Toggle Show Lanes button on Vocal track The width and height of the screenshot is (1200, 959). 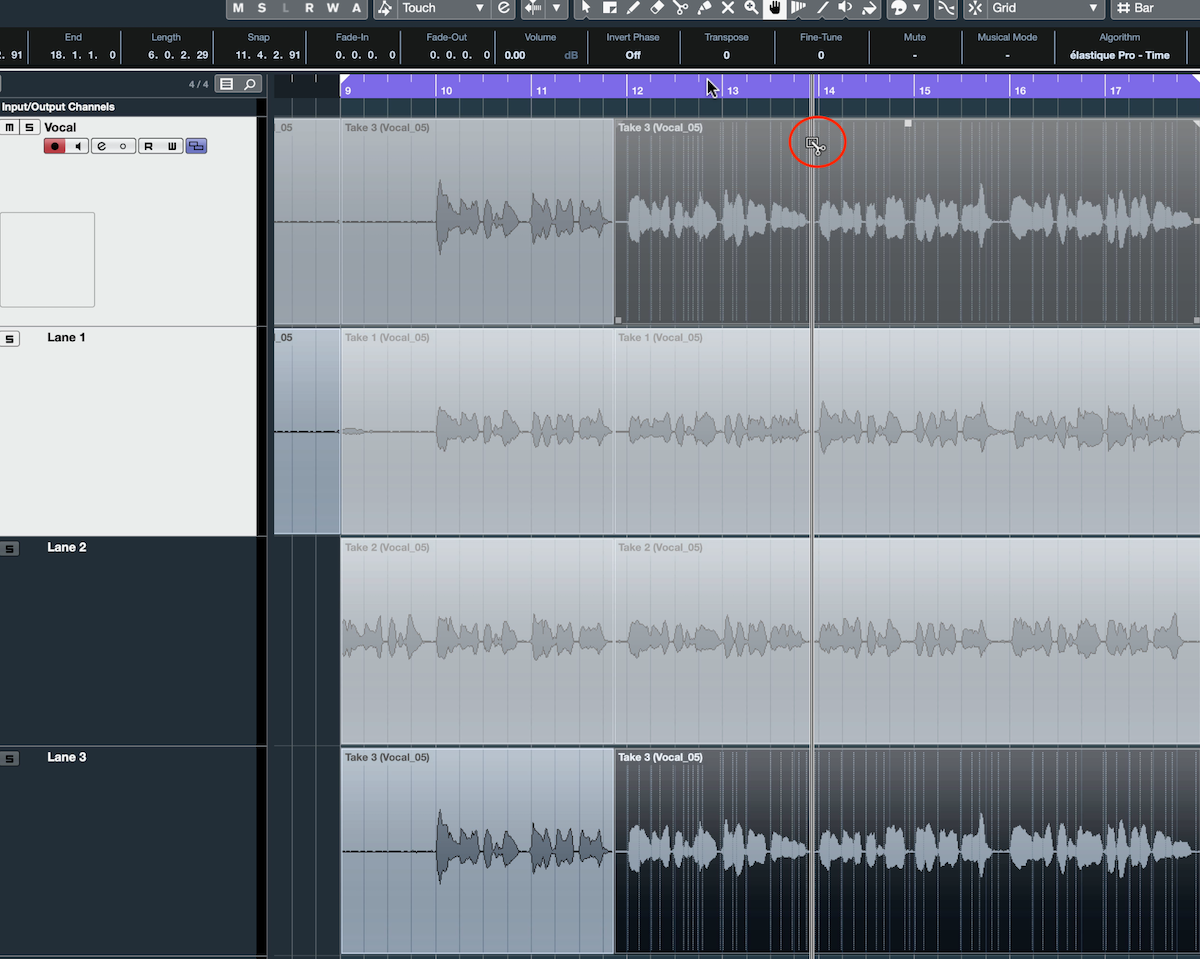(196, 146)
